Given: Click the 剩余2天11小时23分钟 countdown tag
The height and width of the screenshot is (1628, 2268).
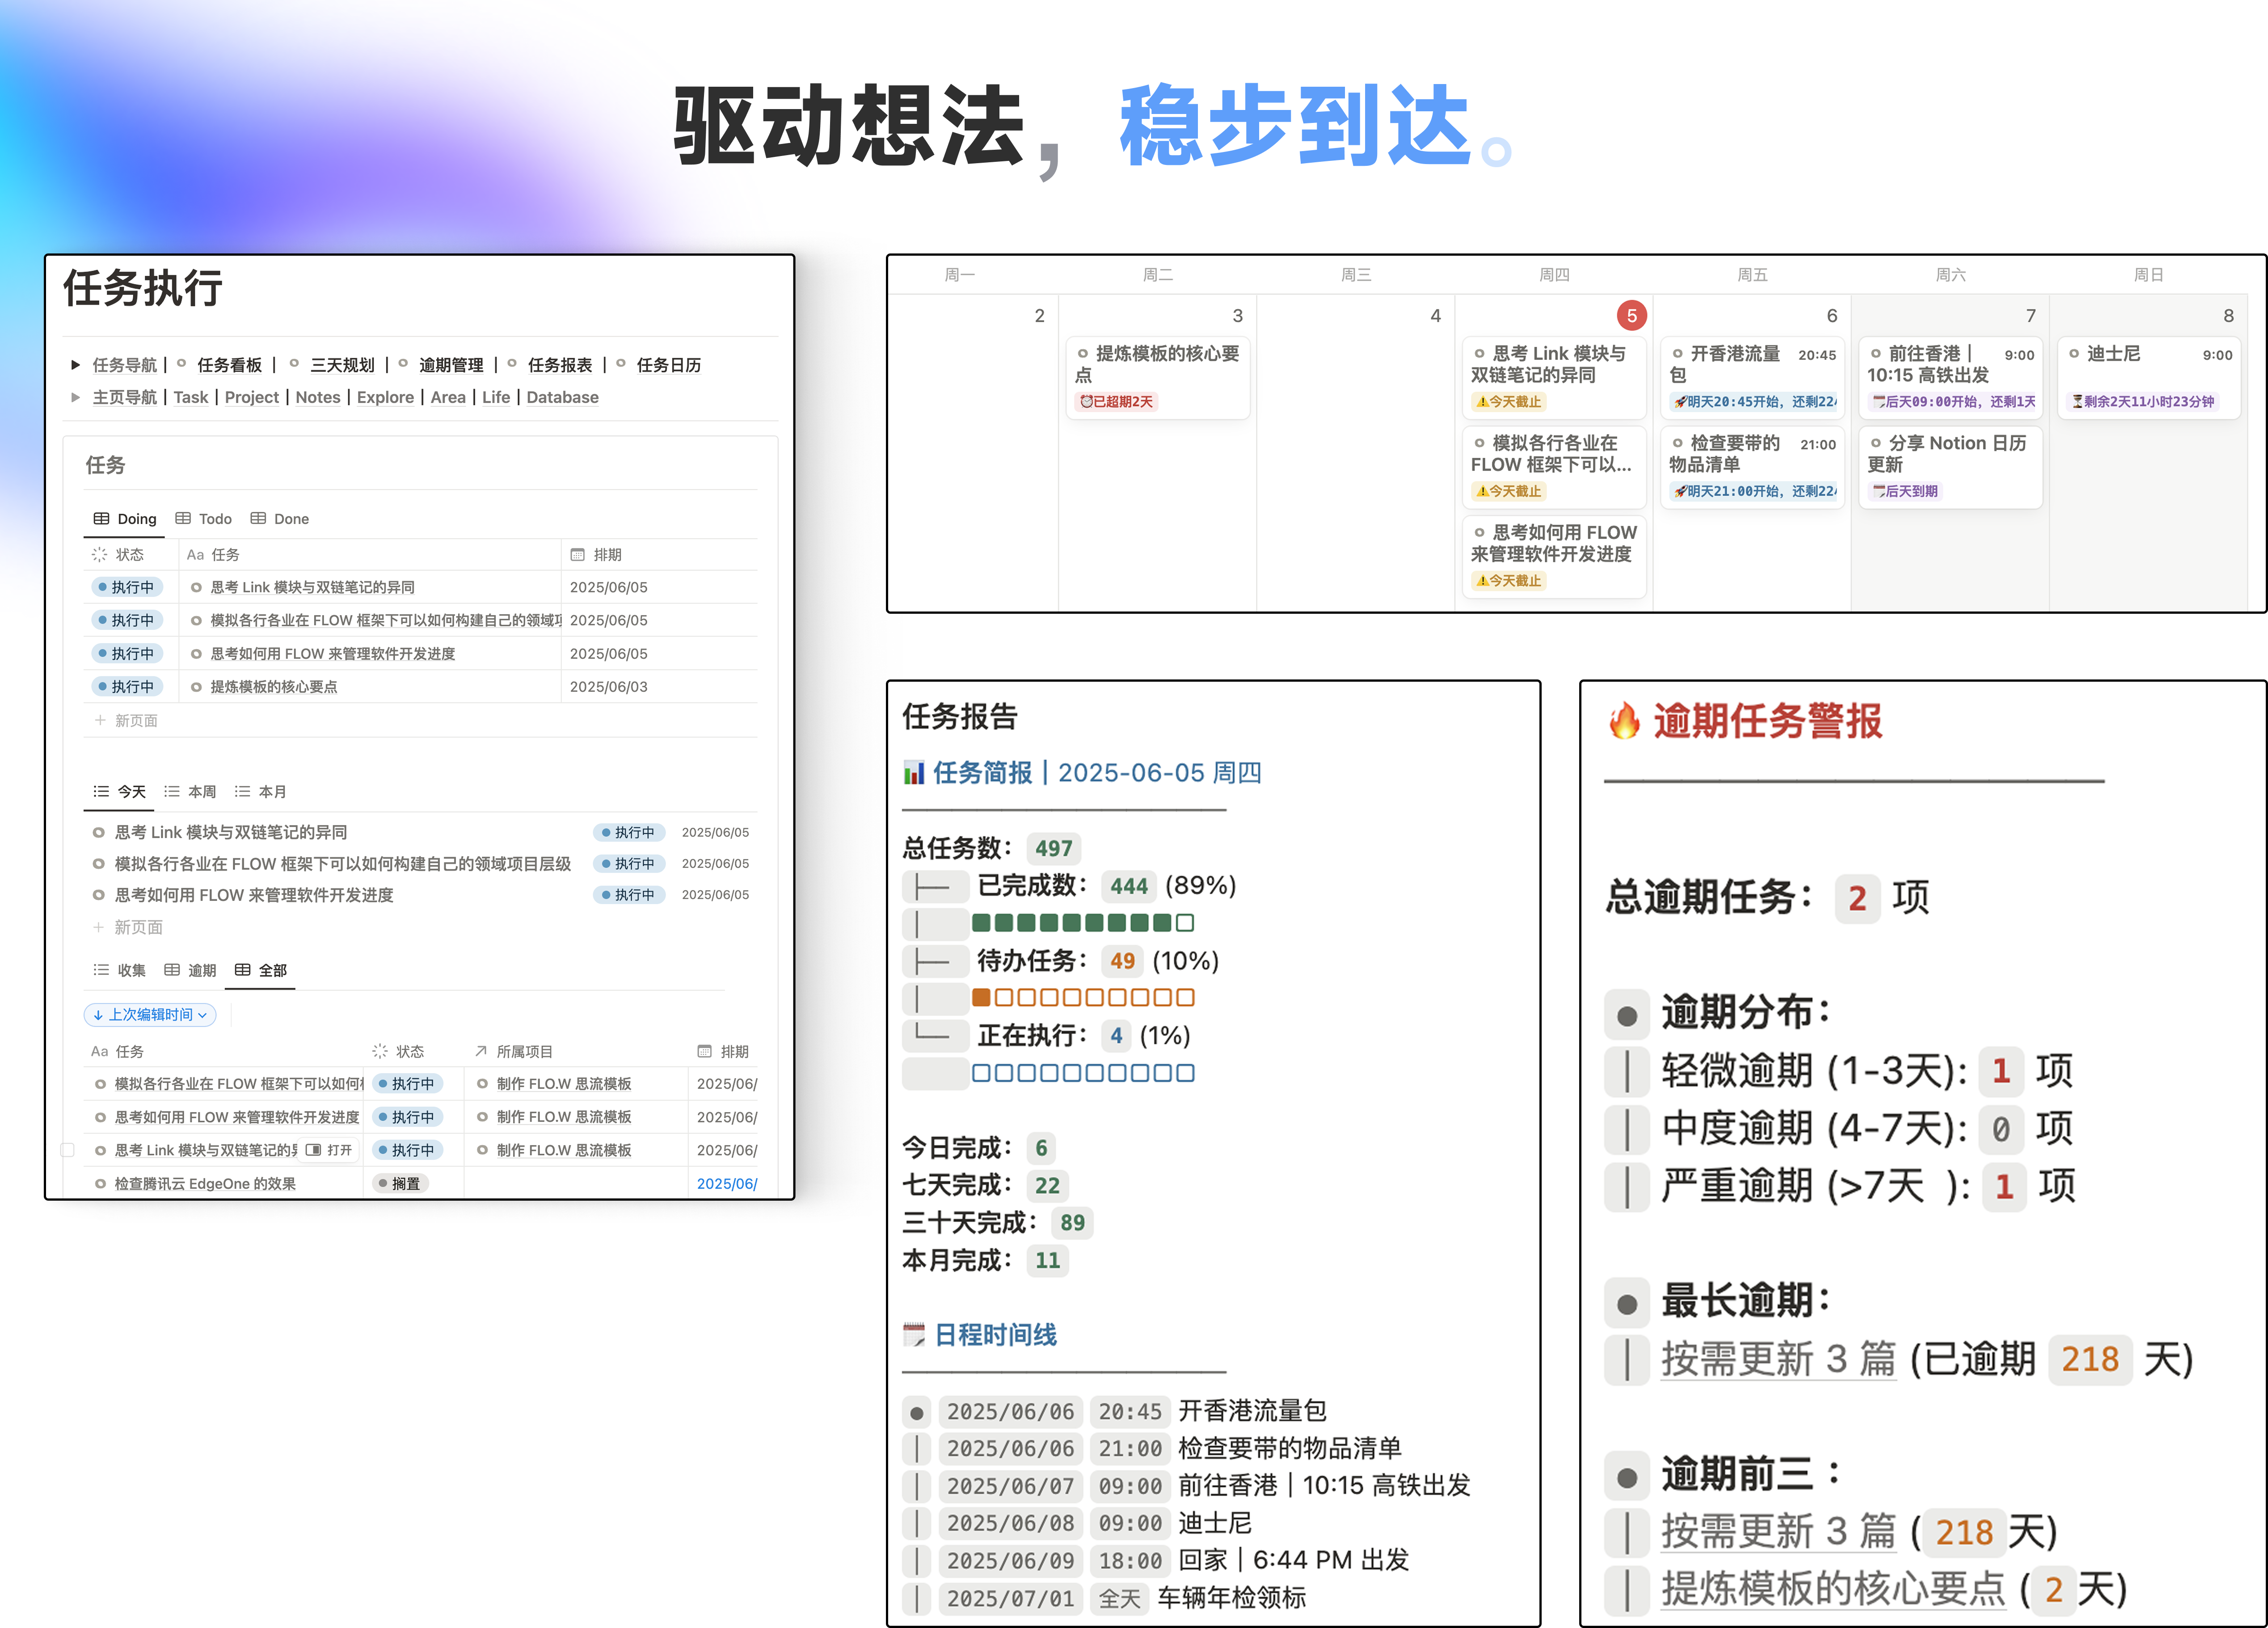Looking at the screenshot, I should [2143, 402].
